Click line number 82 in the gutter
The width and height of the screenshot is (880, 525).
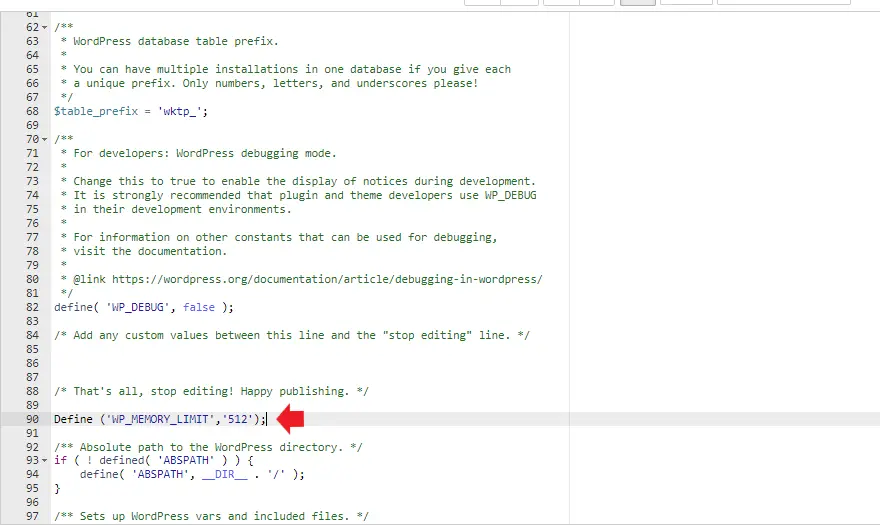click(32, 307)
